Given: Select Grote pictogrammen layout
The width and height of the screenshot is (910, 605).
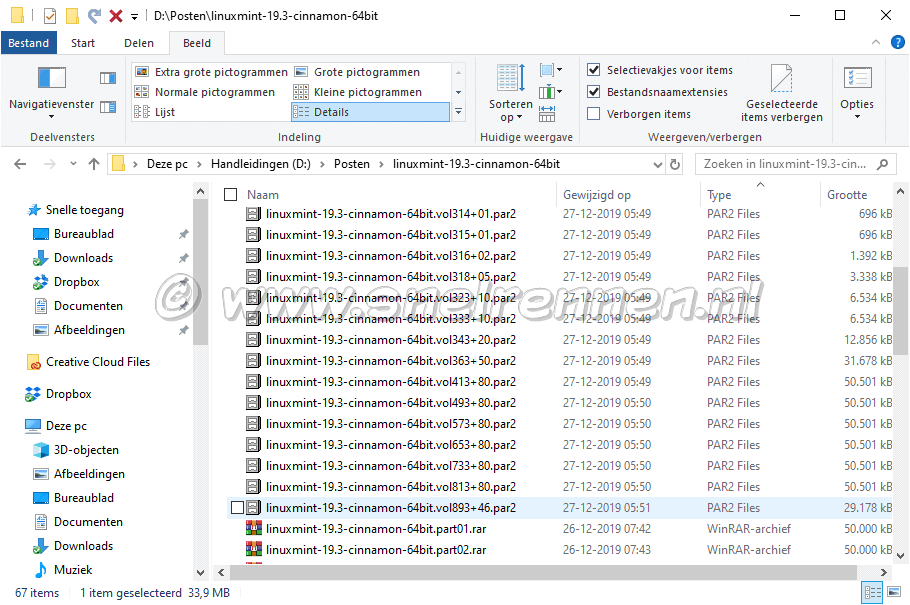Looking at the screenshot, I should [x=358, y=72].
